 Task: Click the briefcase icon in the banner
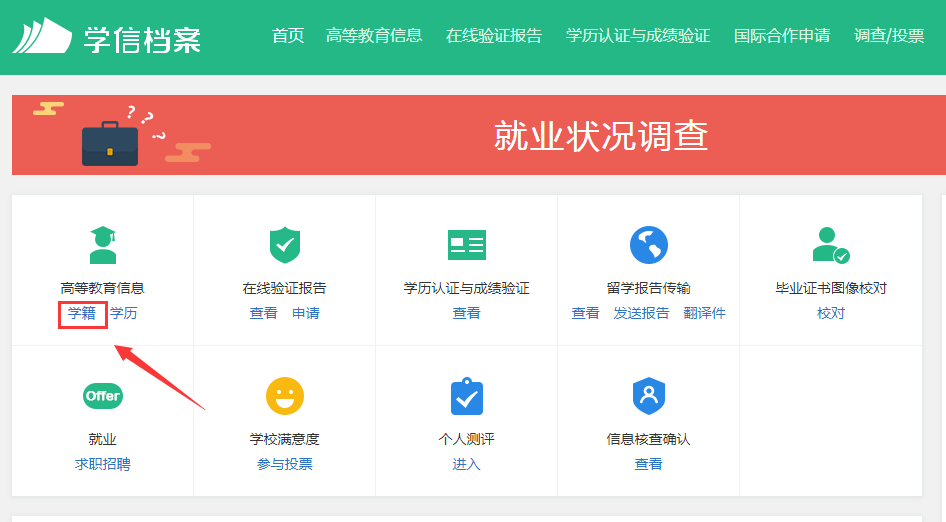click(110, 143)
